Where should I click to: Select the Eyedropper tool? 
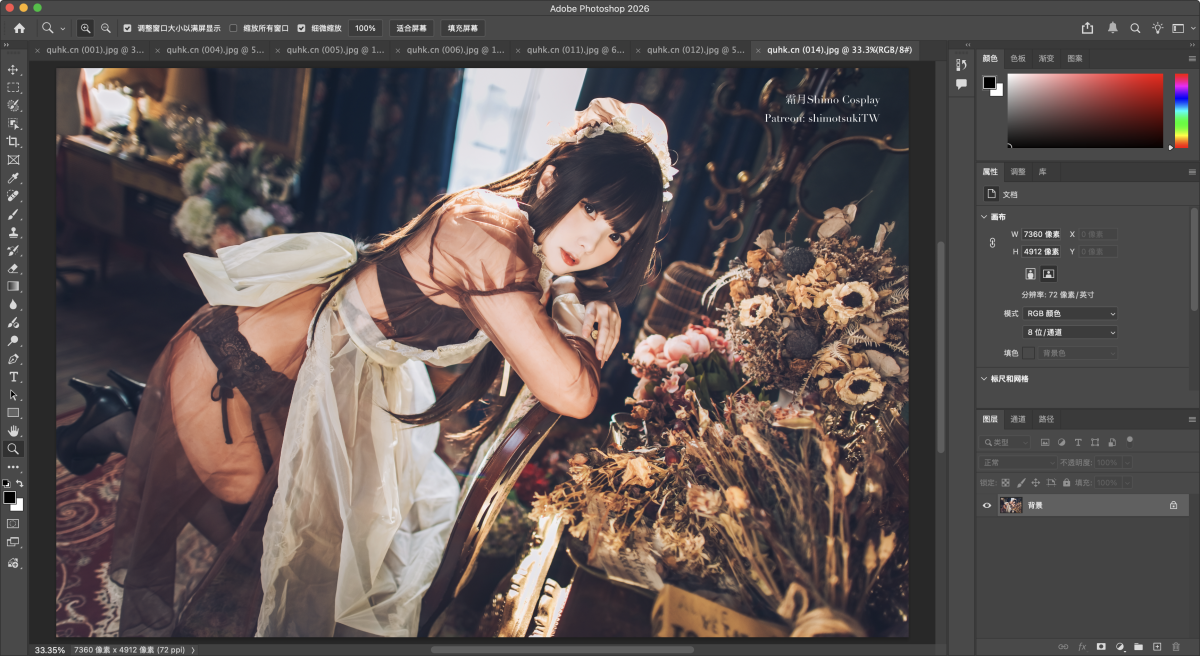tap(14, 178)
